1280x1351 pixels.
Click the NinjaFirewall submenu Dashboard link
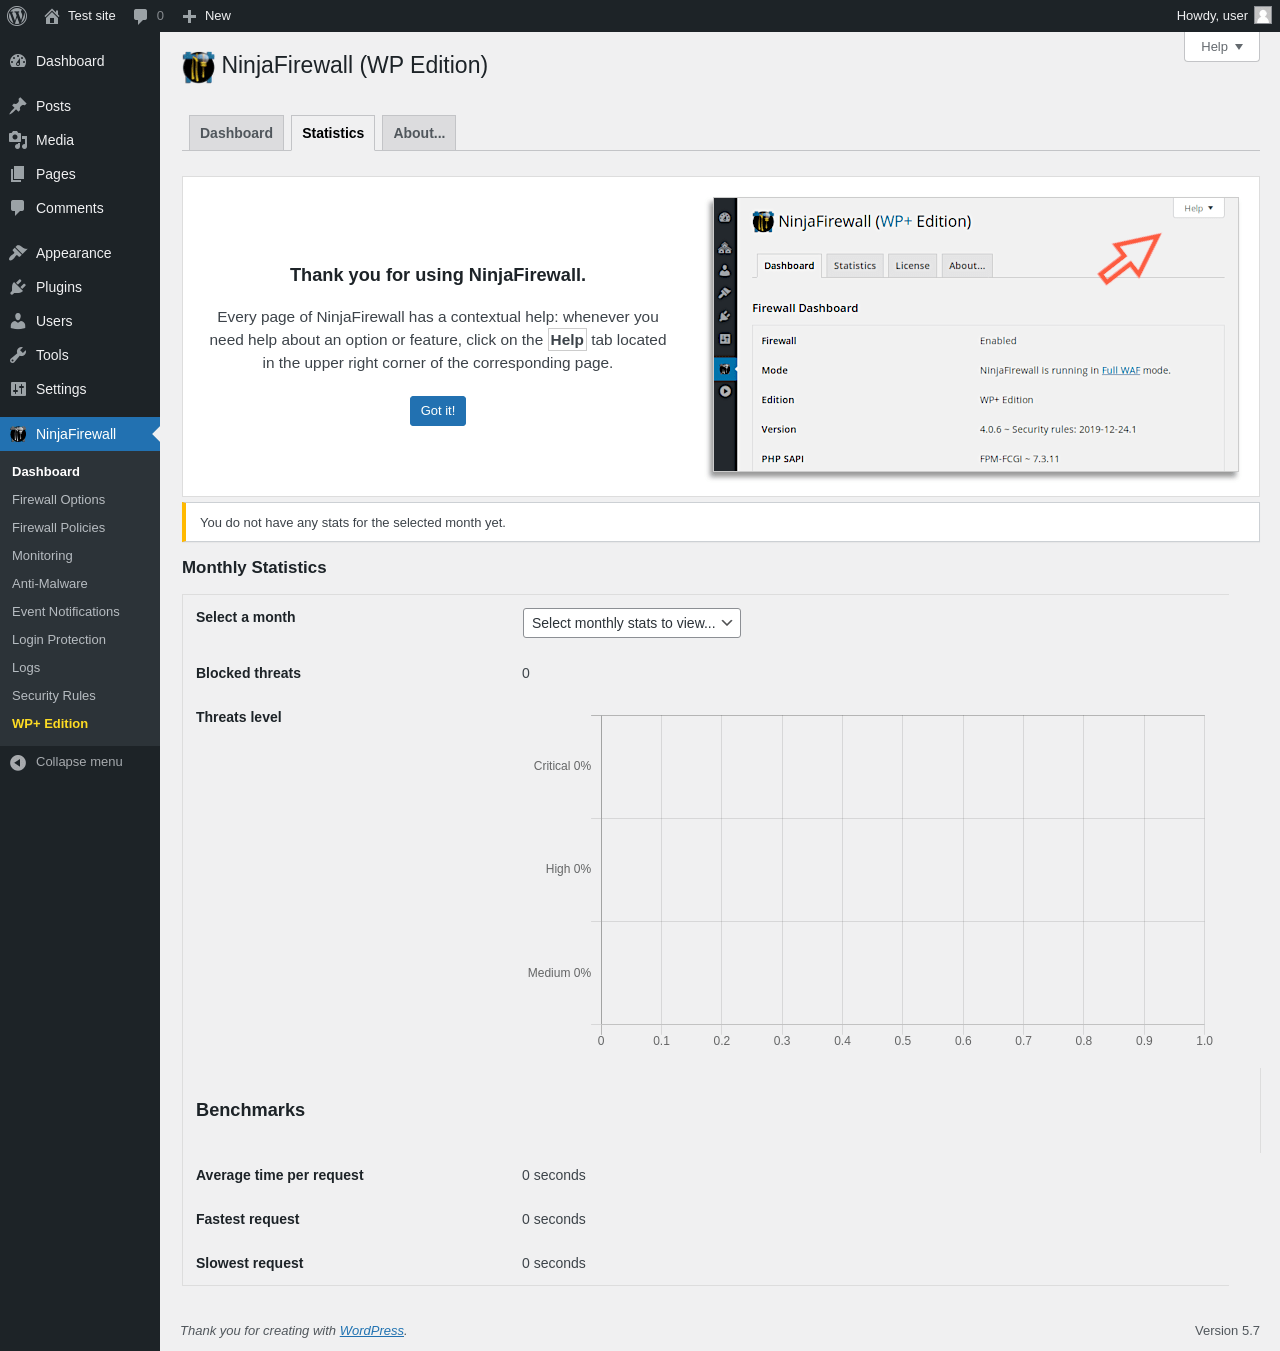(46, 472)
